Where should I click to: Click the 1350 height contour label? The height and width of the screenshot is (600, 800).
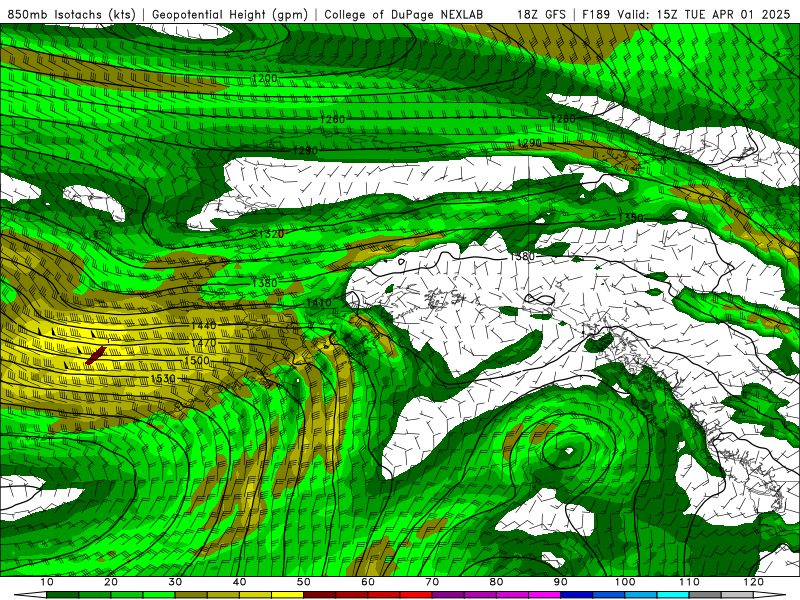[631, 218]
